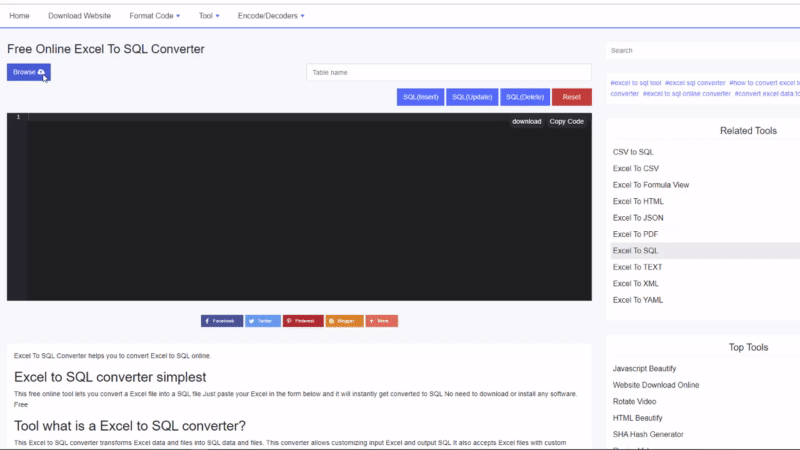Share the page on Blogger
800x450 pixels.
pos(344,321)
